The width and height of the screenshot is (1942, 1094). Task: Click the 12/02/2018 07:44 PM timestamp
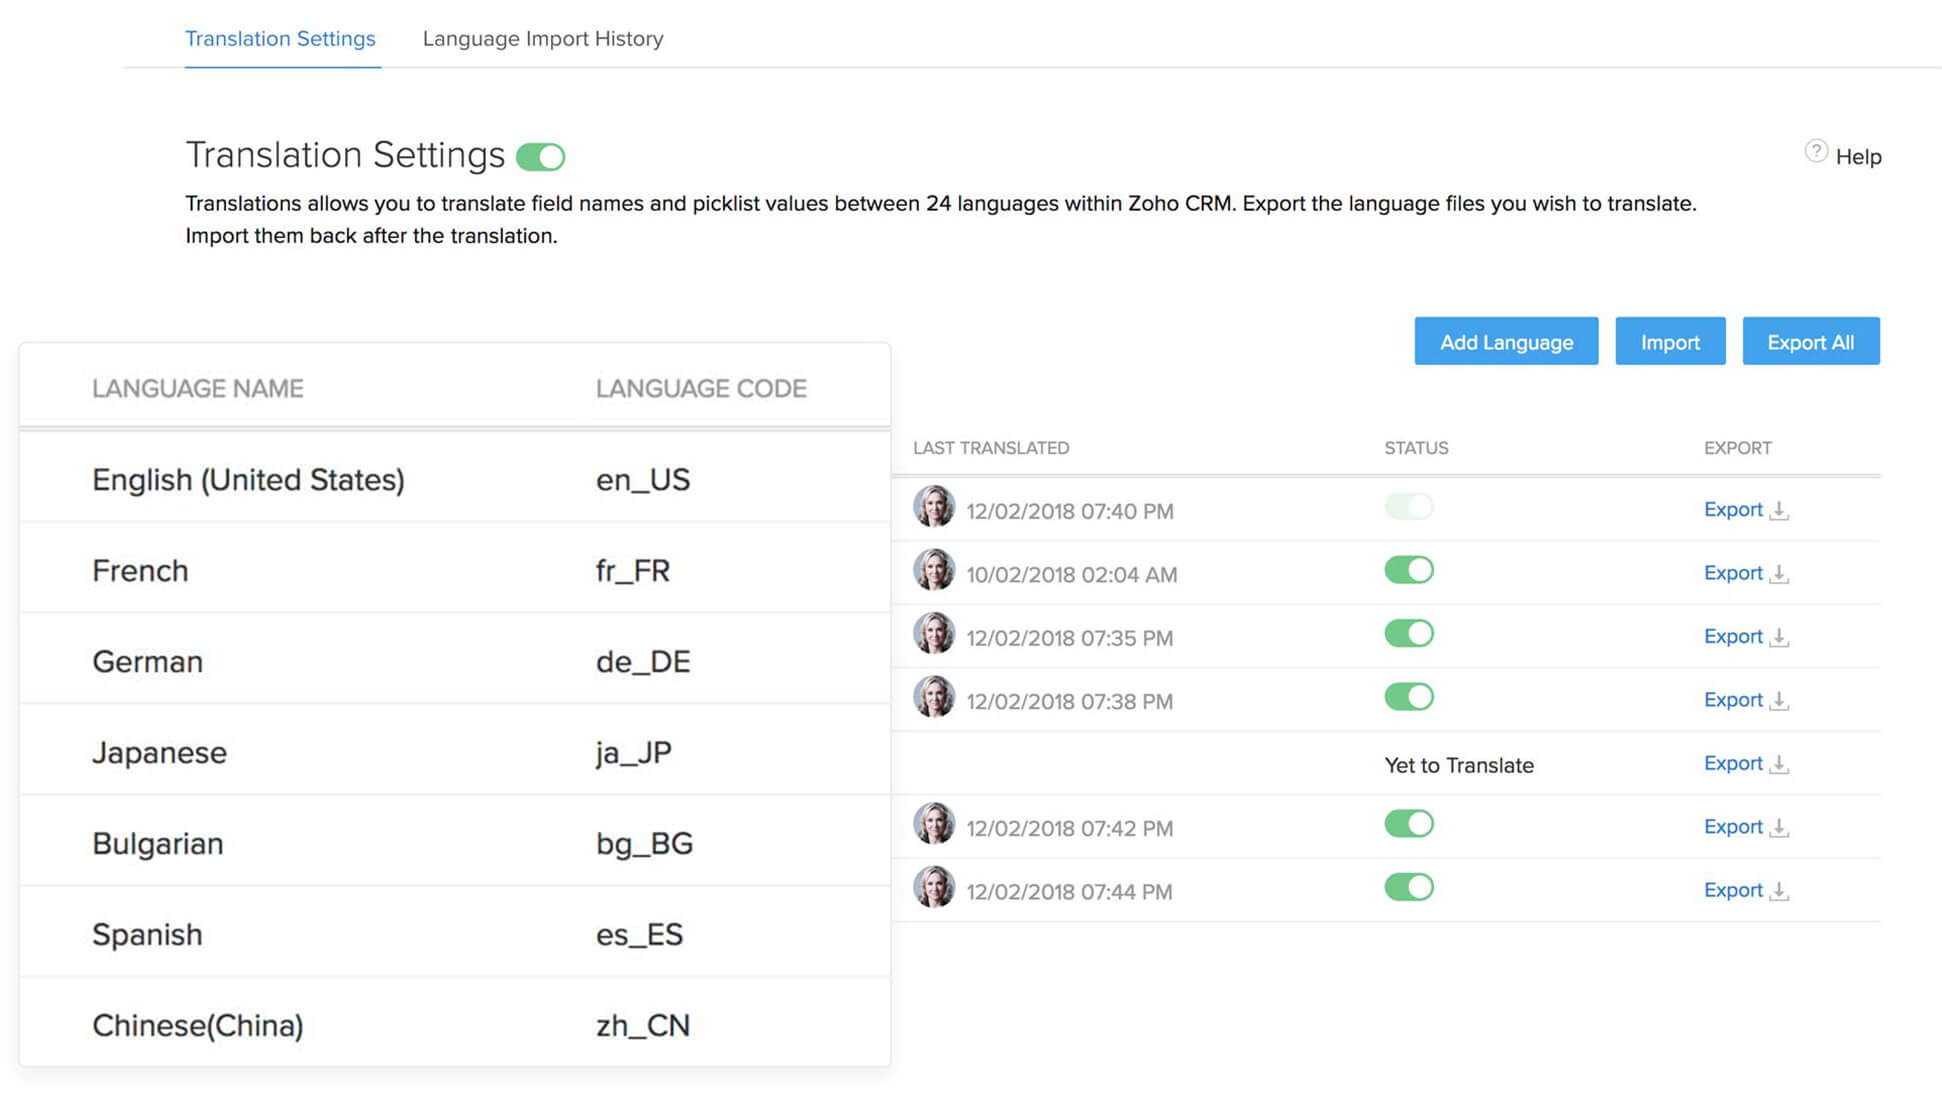[1069, 892]
